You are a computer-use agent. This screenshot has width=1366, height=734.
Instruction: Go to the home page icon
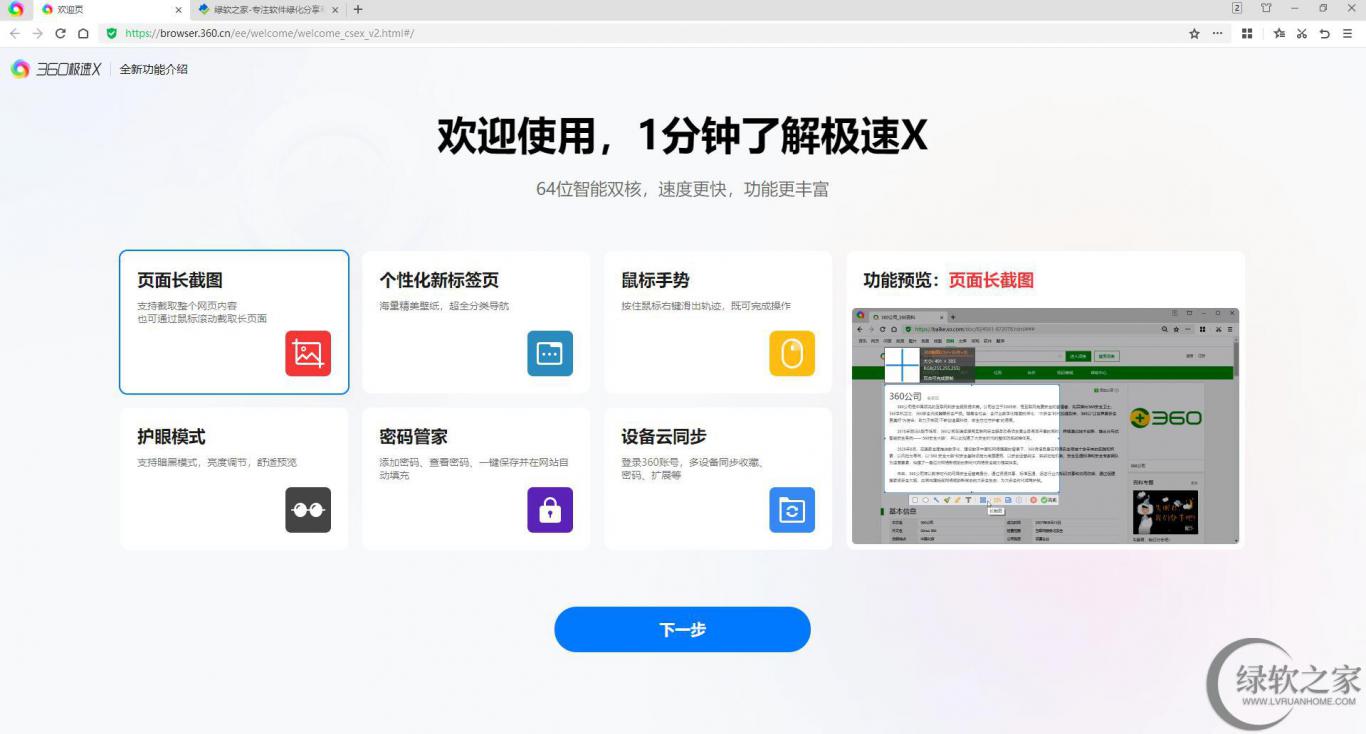click(83, 33)
